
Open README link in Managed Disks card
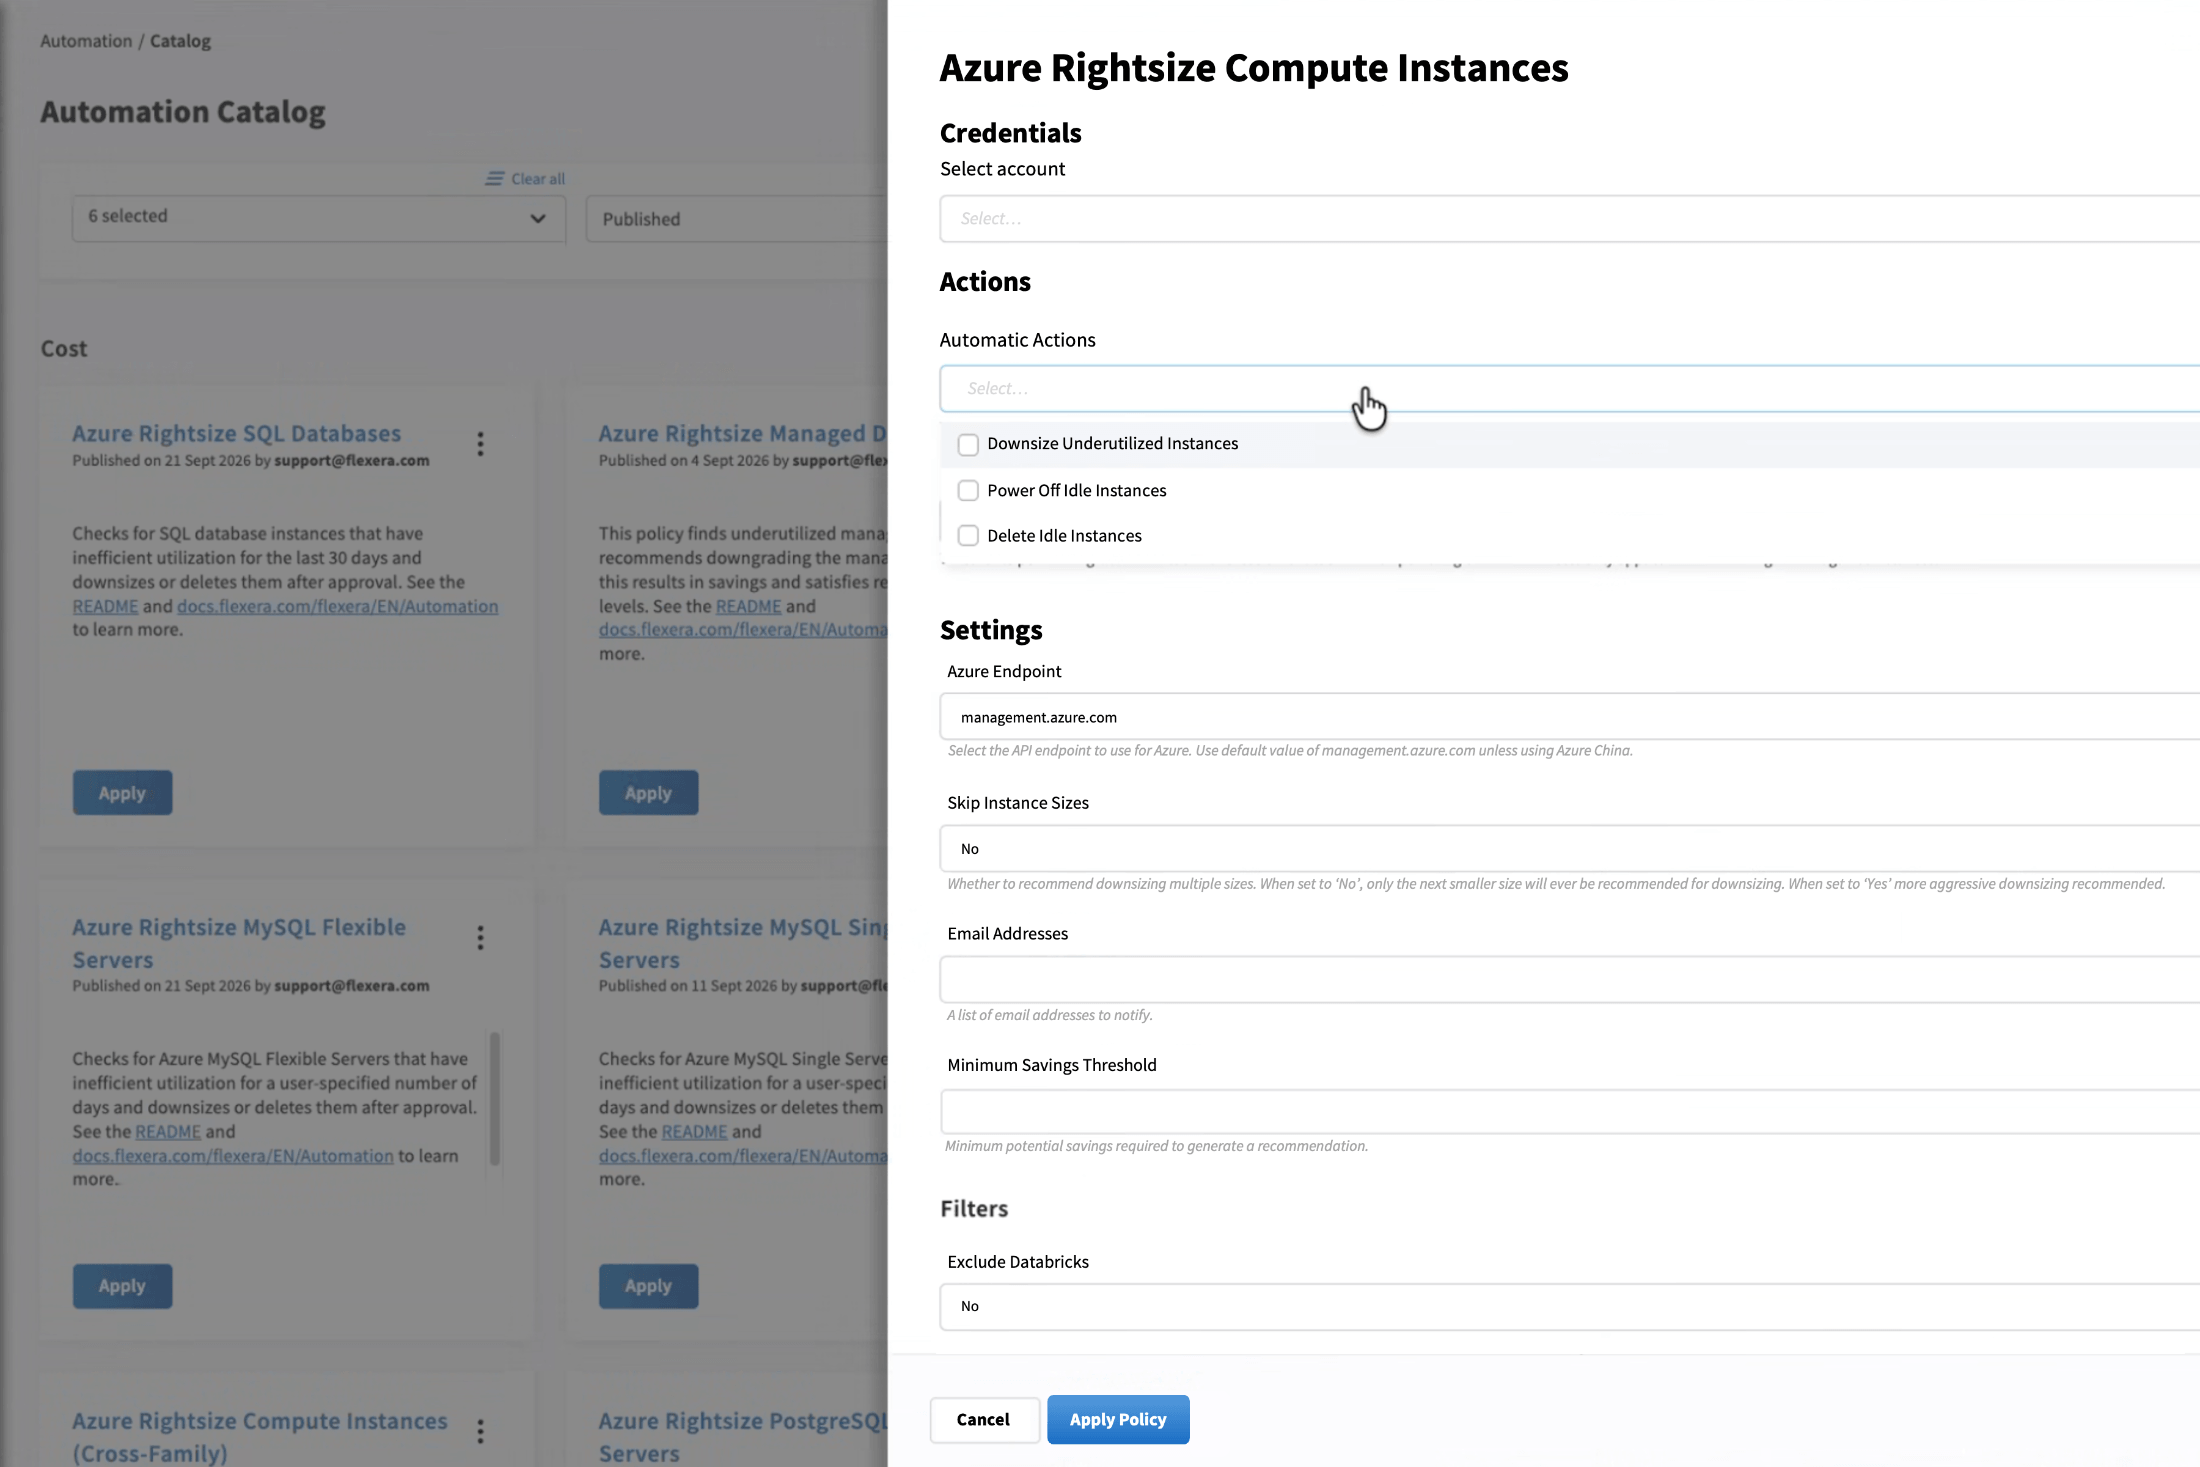pos(749,606)
